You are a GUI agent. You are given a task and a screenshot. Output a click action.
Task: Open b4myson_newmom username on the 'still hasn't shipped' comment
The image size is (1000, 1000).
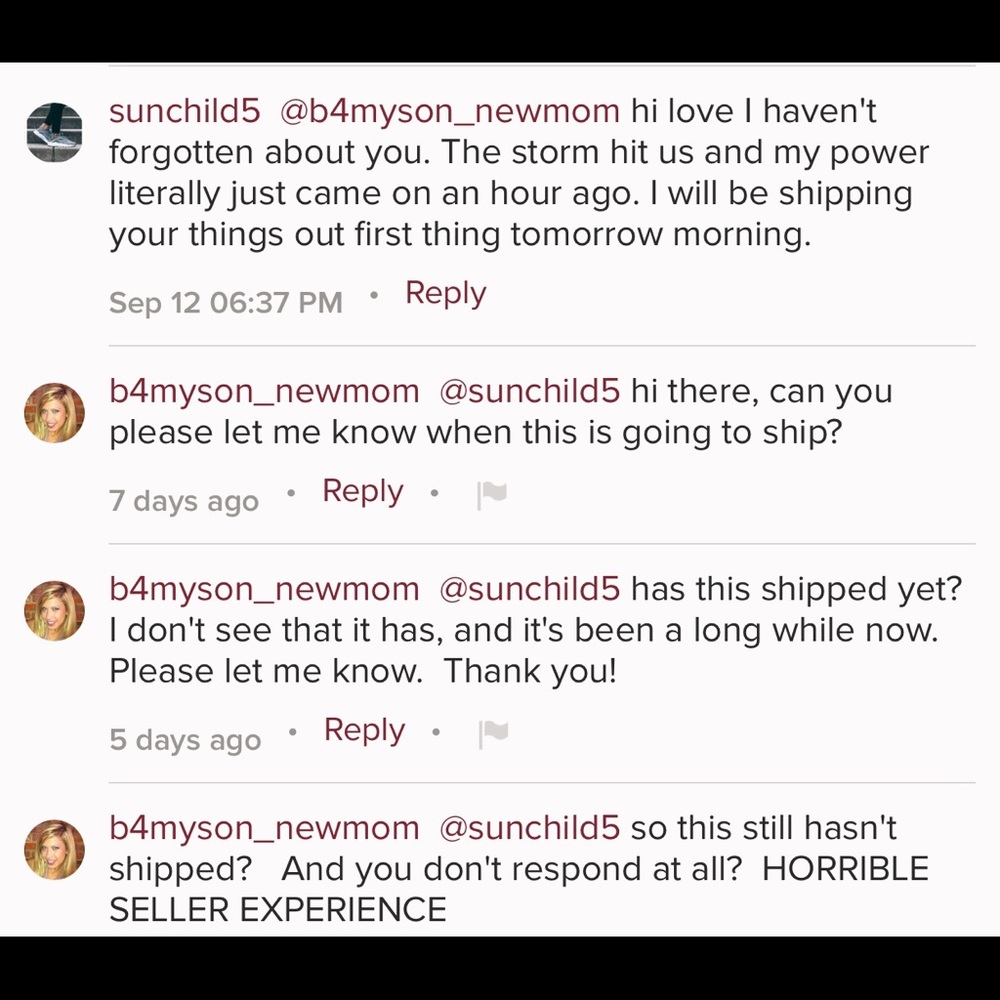click(264, 829)
